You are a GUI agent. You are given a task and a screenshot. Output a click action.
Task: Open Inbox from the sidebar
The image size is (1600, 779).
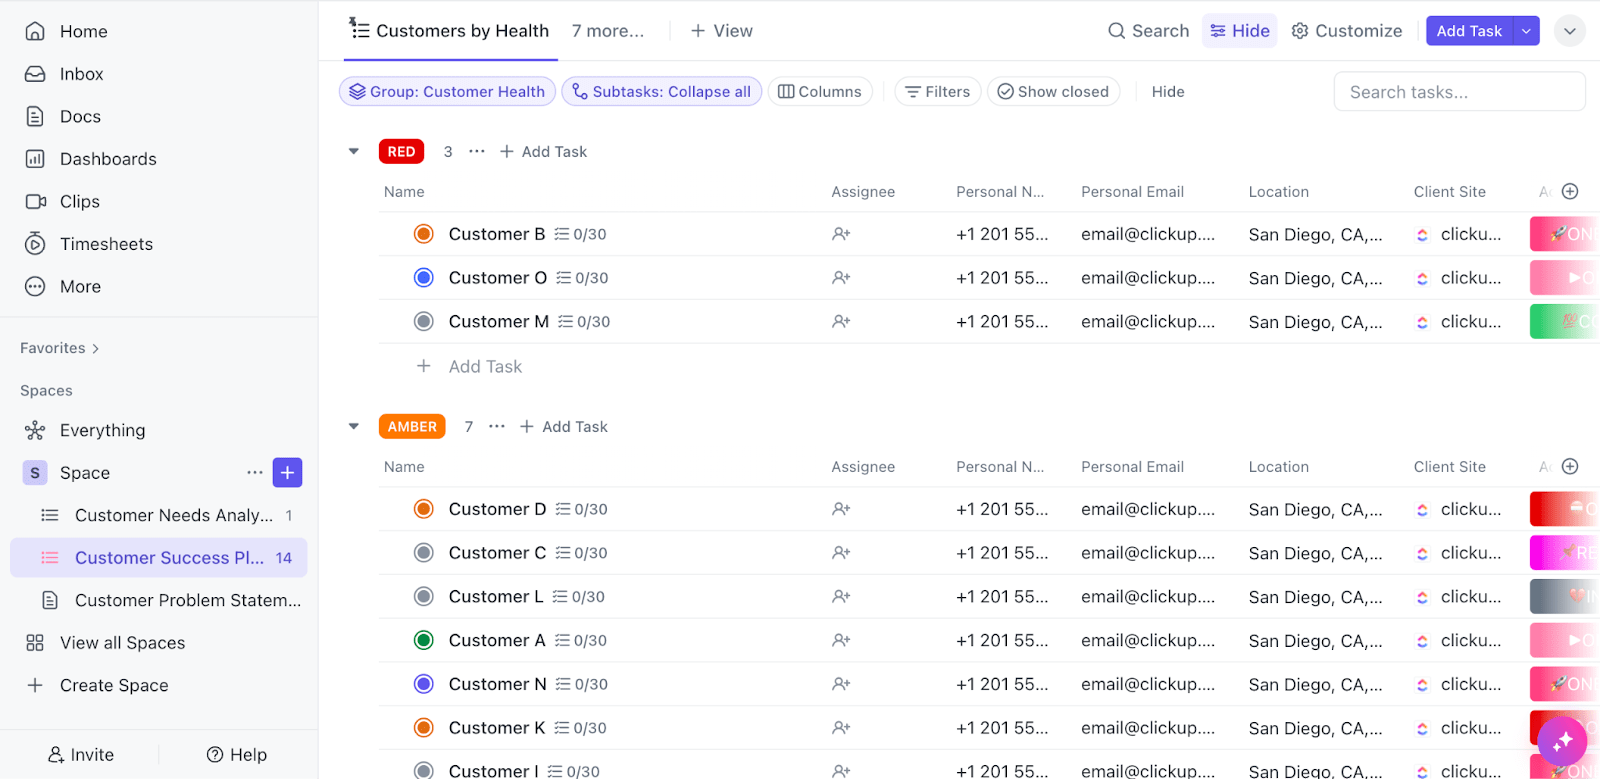(80, 74)
